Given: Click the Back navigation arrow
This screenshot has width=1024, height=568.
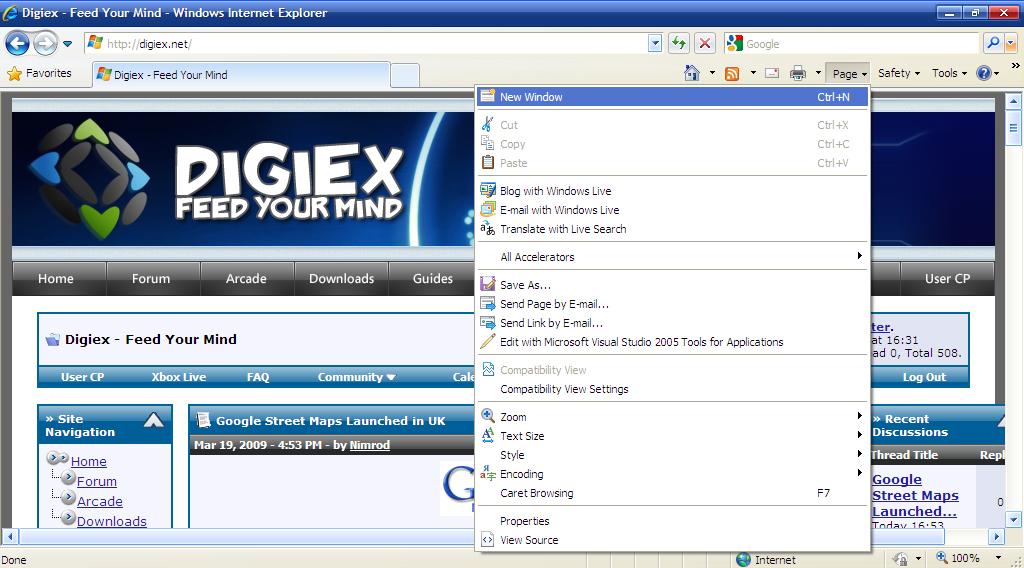Looking at the screenshot, I should [18, 44].
